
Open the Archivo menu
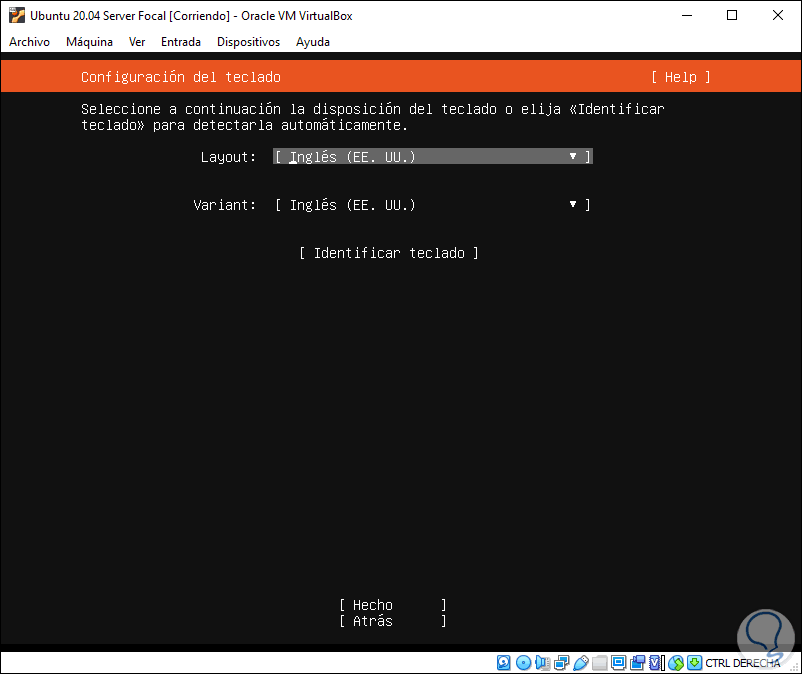(x=29, y=42)
